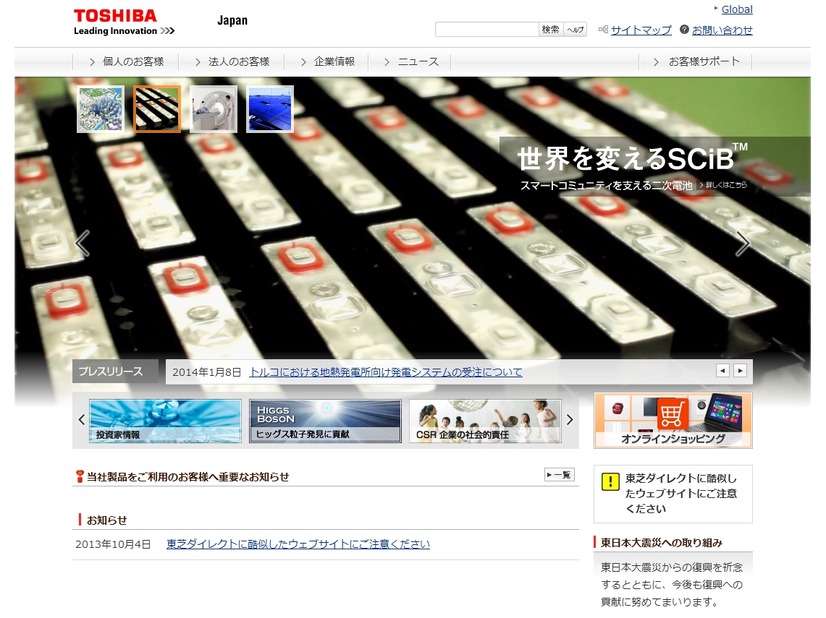This screenshot has width=826, height=618.
Task: Click the 一覧 list button
Action: click(x=559, y=475)
